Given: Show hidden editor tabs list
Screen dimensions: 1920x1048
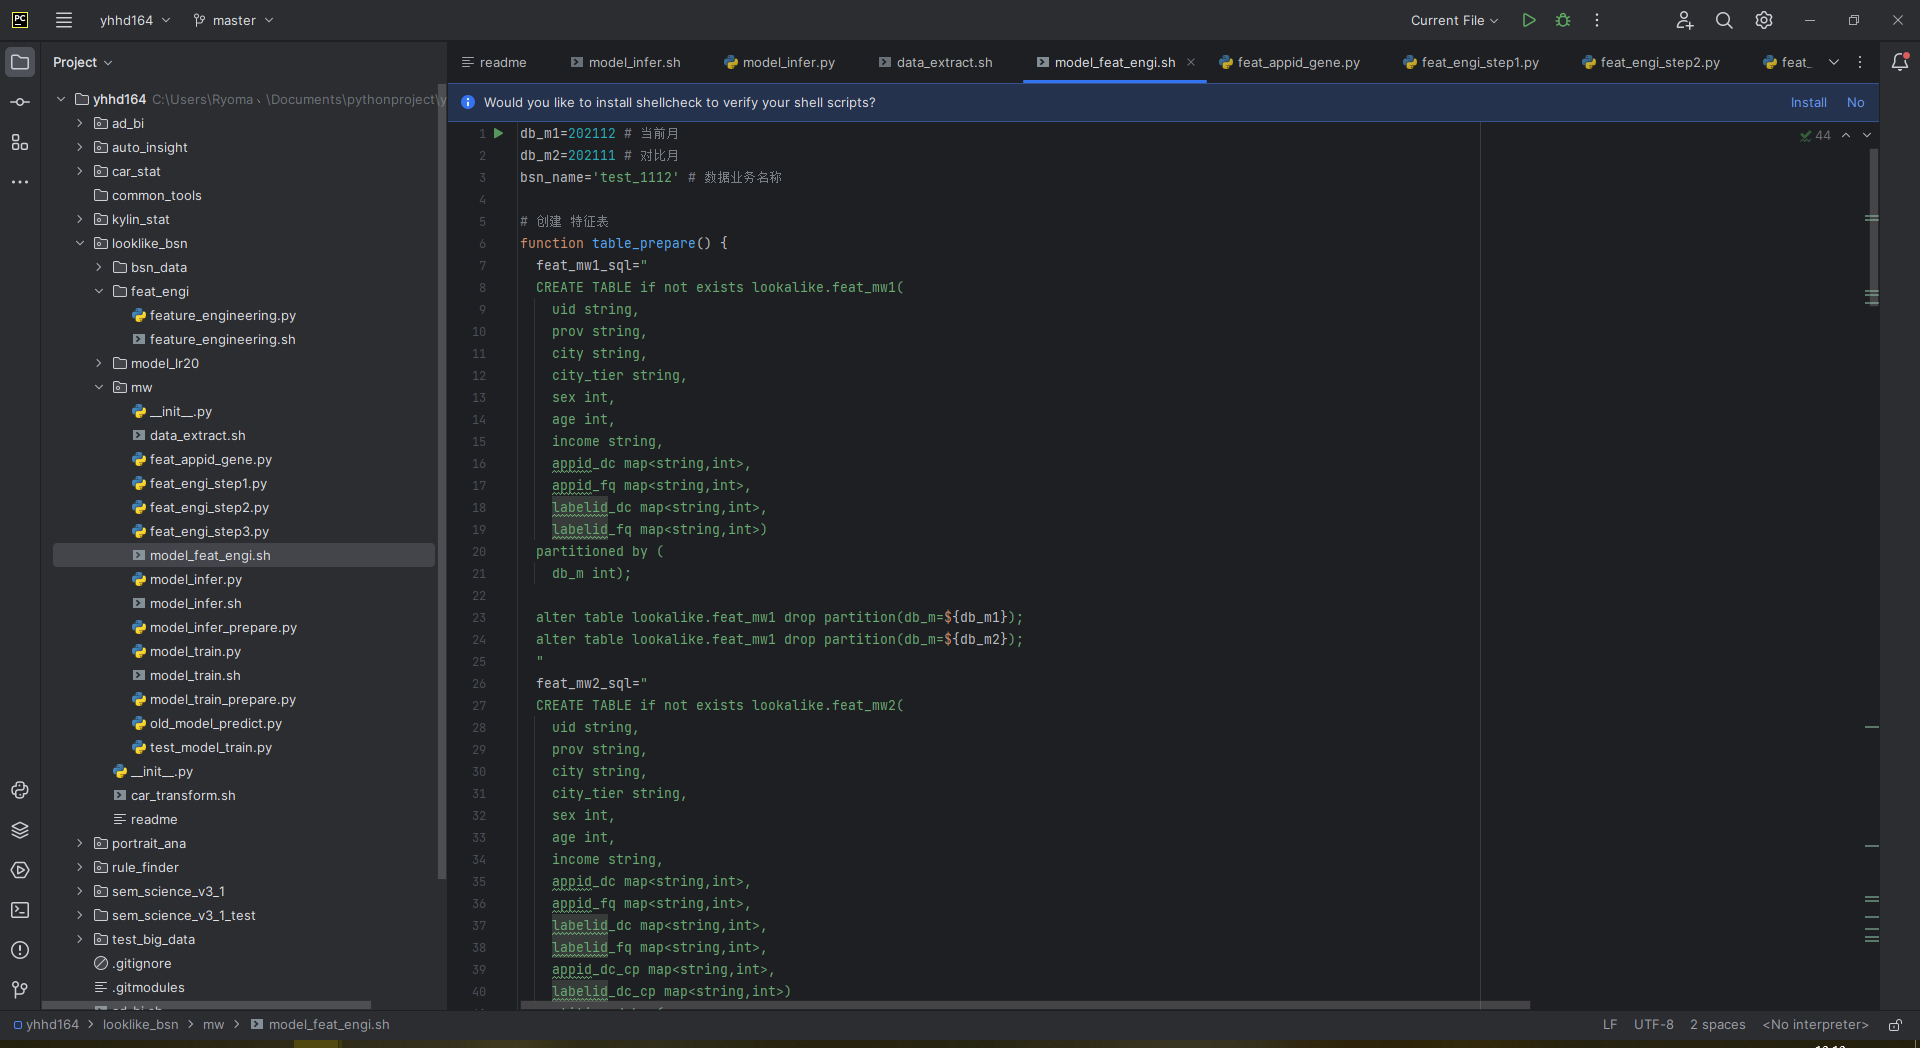Looking at the screenshot, I should pyautogui.click(x=1834, y=62).
